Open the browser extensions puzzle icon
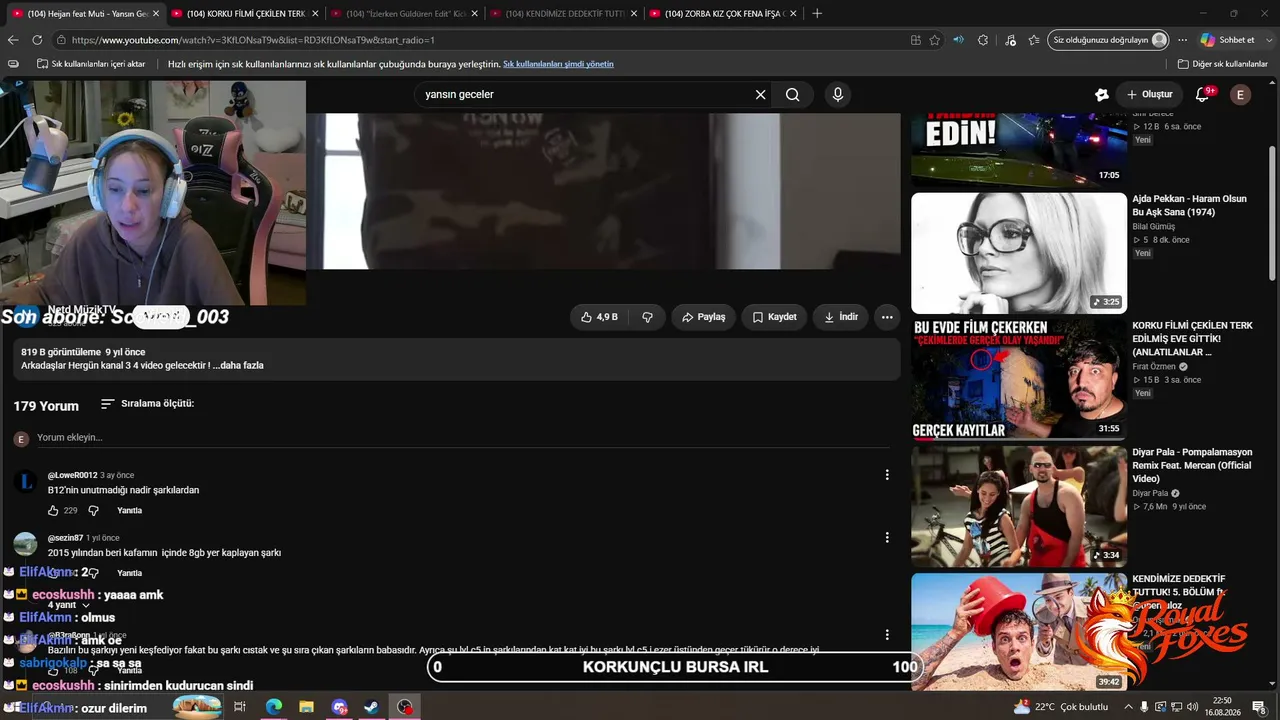This screenshot has width=1280, height=720. 983,40
